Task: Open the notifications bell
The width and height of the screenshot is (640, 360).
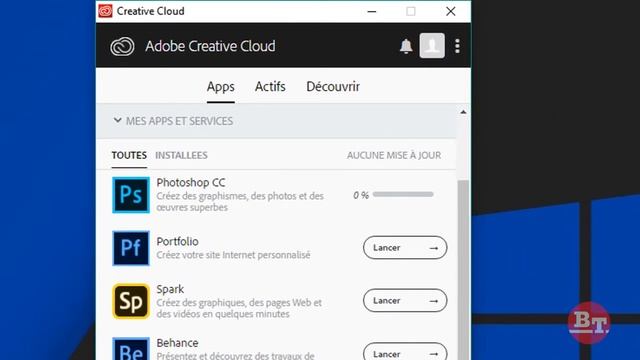Action: pyautogui.click(x=406, y=46)
